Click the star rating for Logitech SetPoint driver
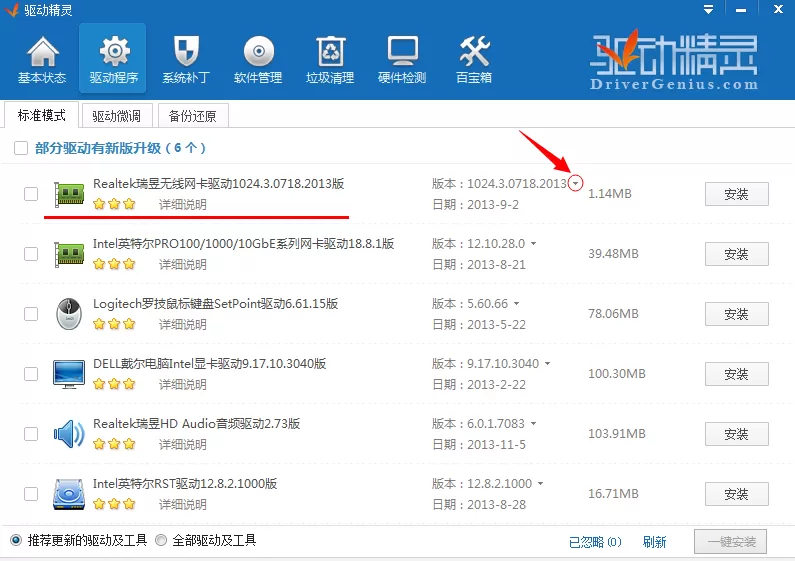Viewport: 795px width, 561px height. (115, 324)
